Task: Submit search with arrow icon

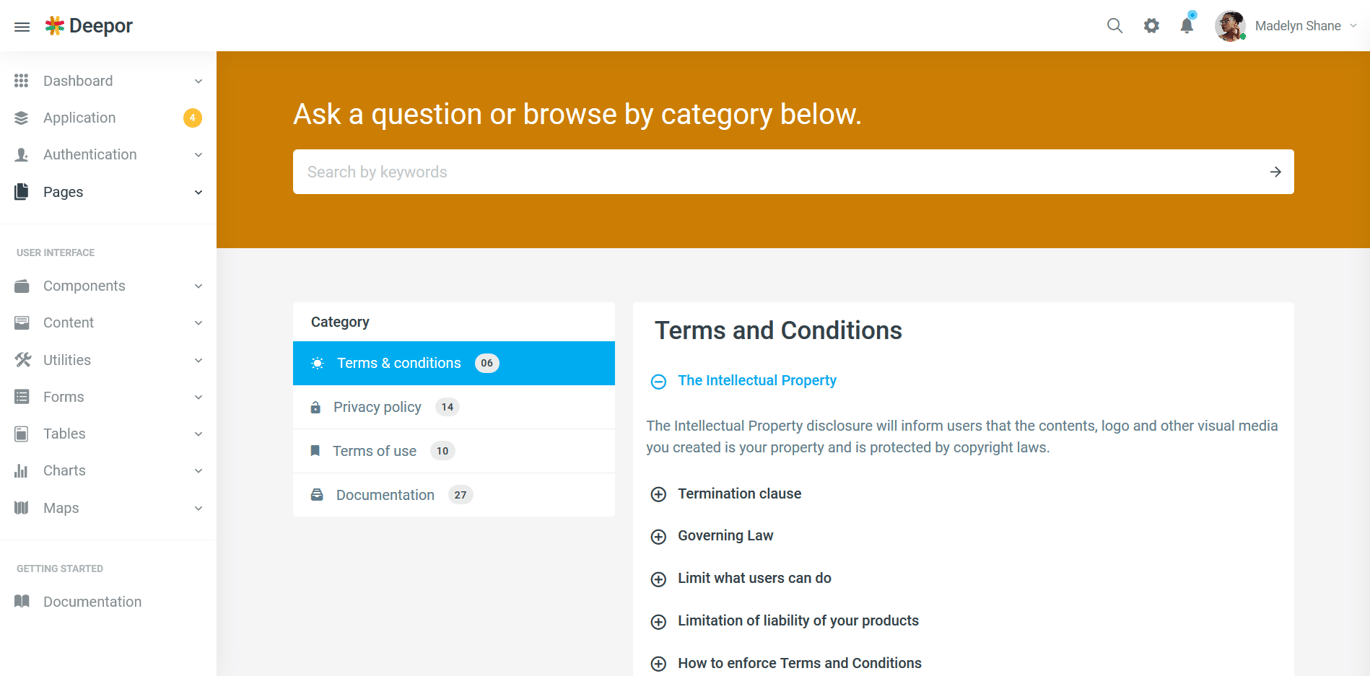Action: coord(1275,172)
